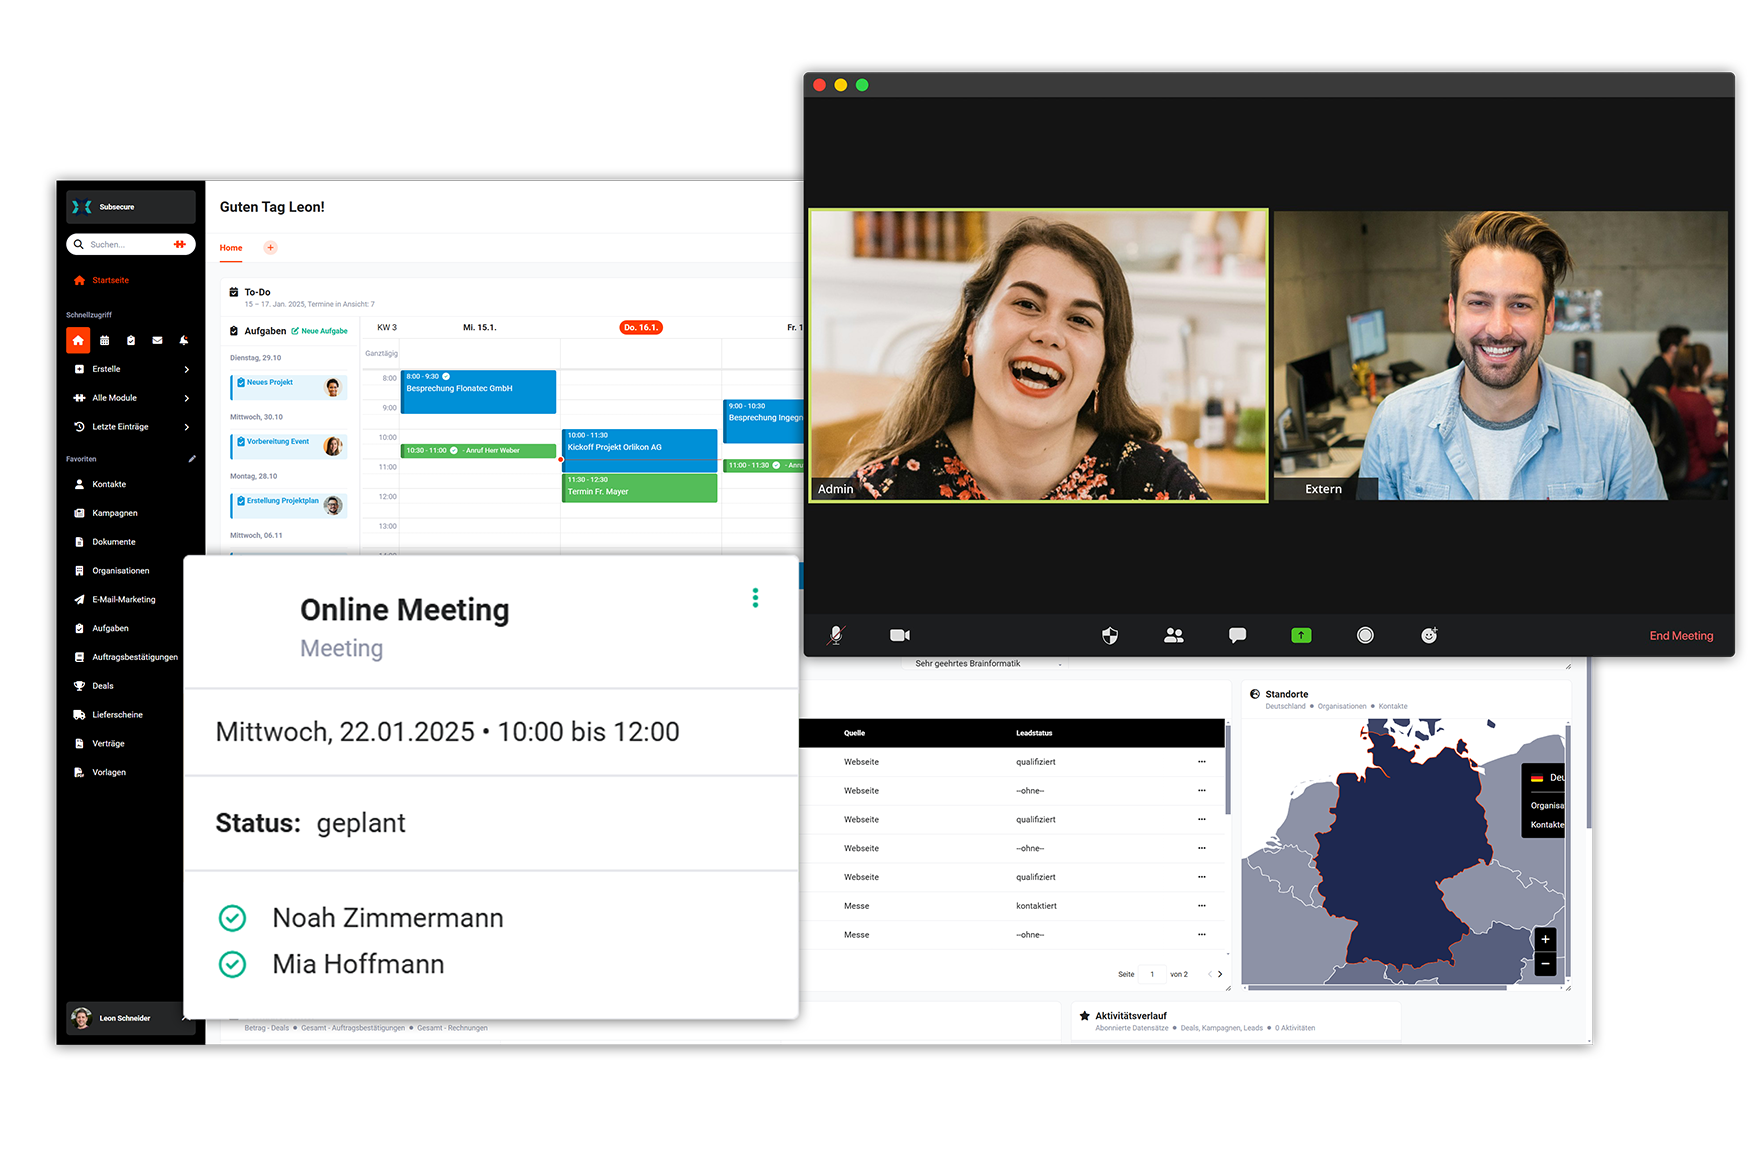Click the Suchen search field
The width and height of the screenshot is (1754, 1170).
coord(125,245)
